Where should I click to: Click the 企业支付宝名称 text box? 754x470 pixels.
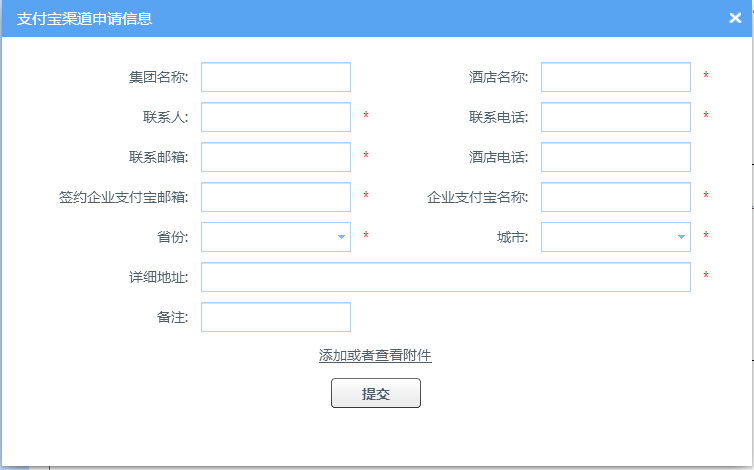point(616,197)
